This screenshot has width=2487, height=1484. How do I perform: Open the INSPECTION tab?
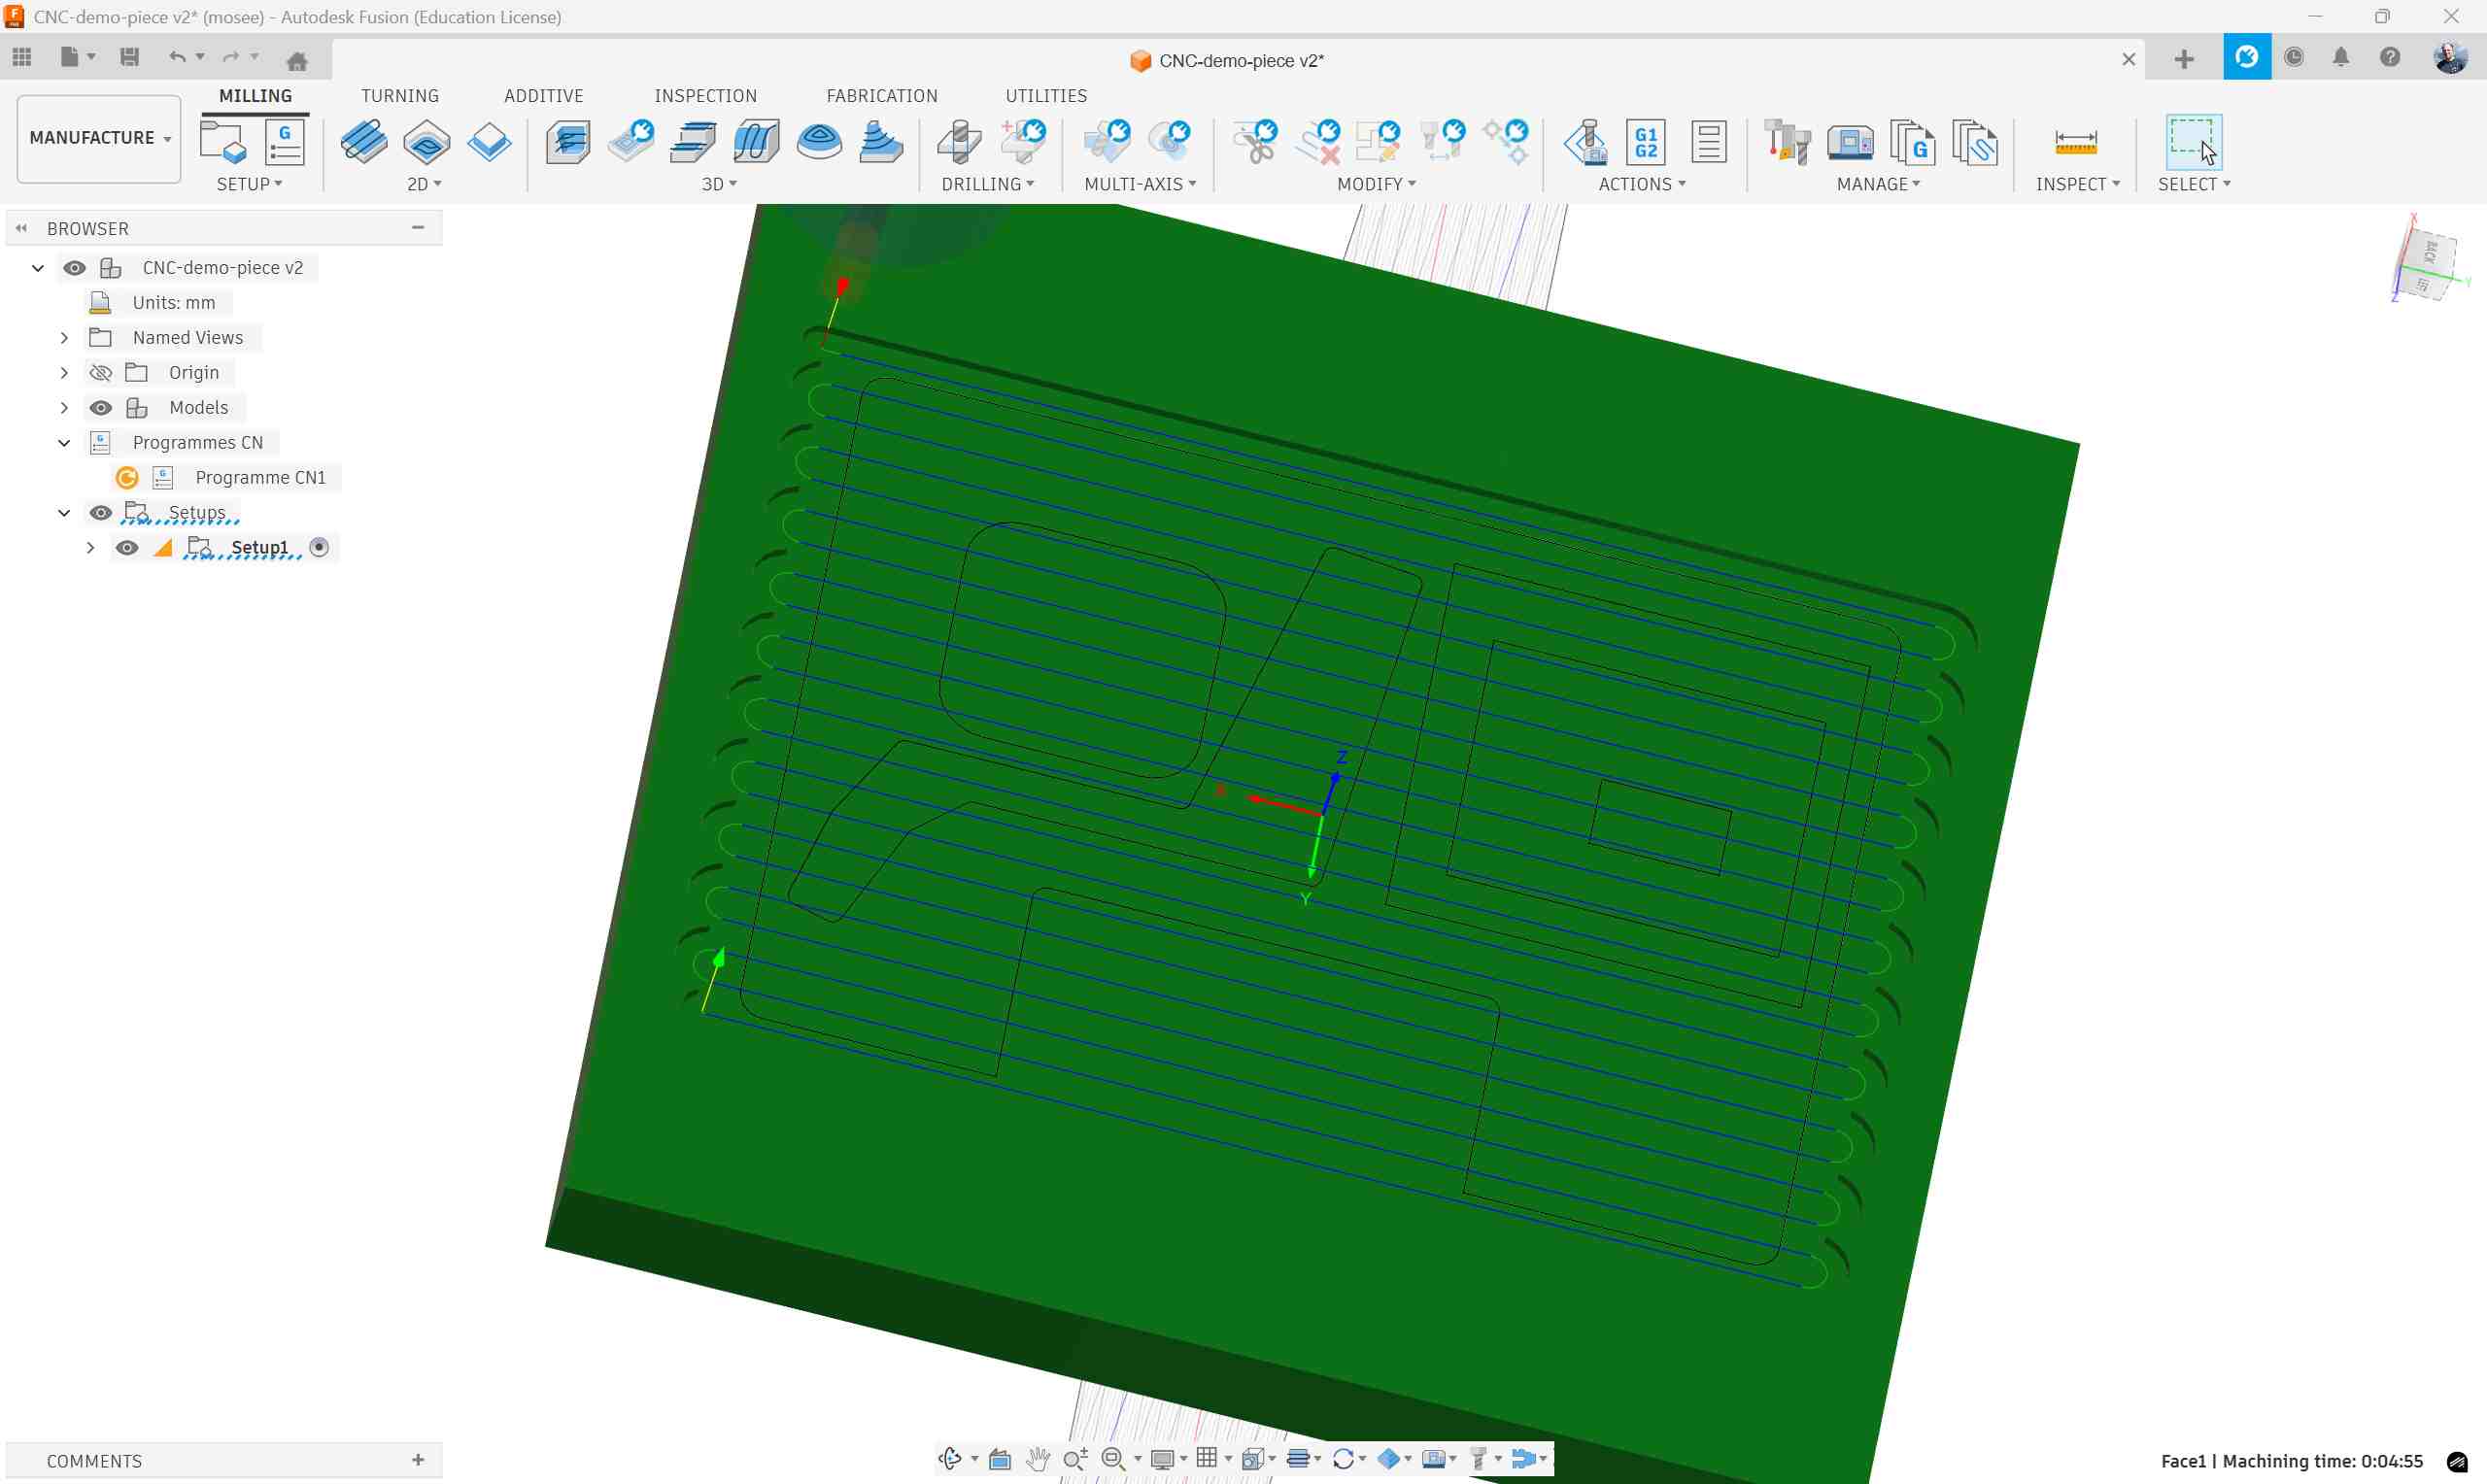tap(705, 96)
